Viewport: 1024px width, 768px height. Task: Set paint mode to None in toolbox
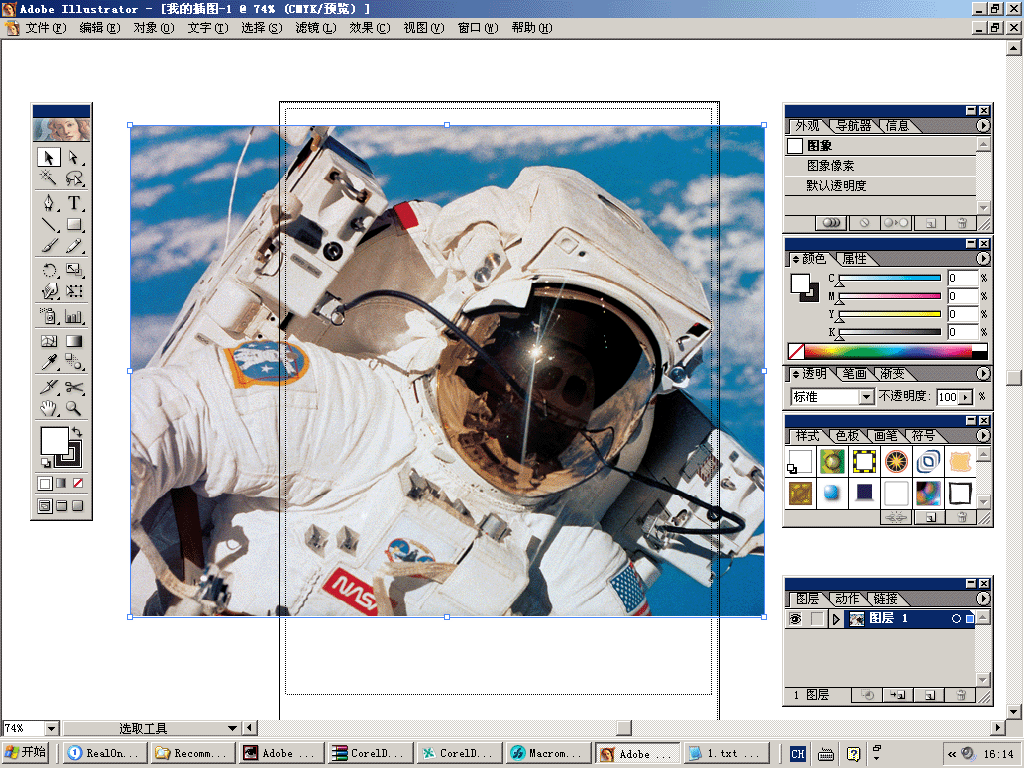(x=78, y=484)
